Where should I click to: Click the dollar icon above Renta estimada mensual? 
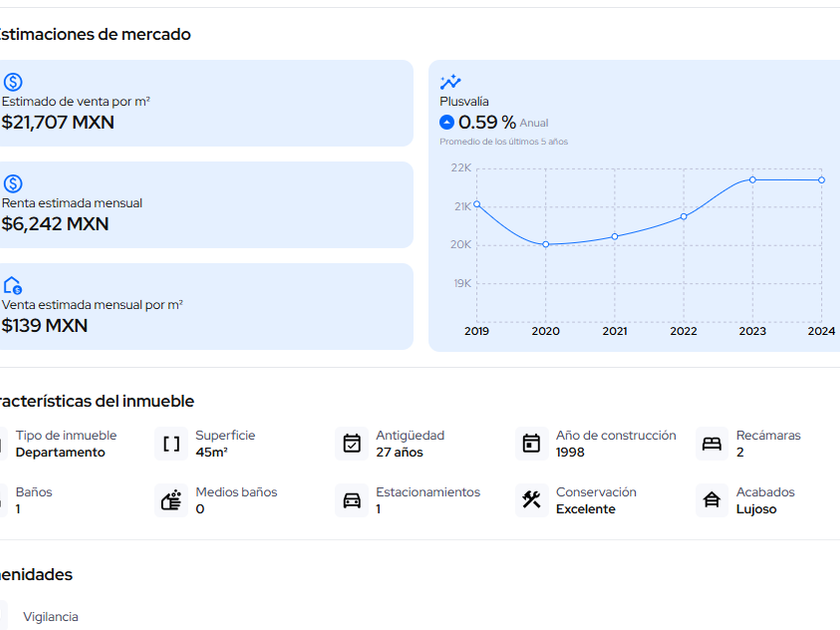13,184
